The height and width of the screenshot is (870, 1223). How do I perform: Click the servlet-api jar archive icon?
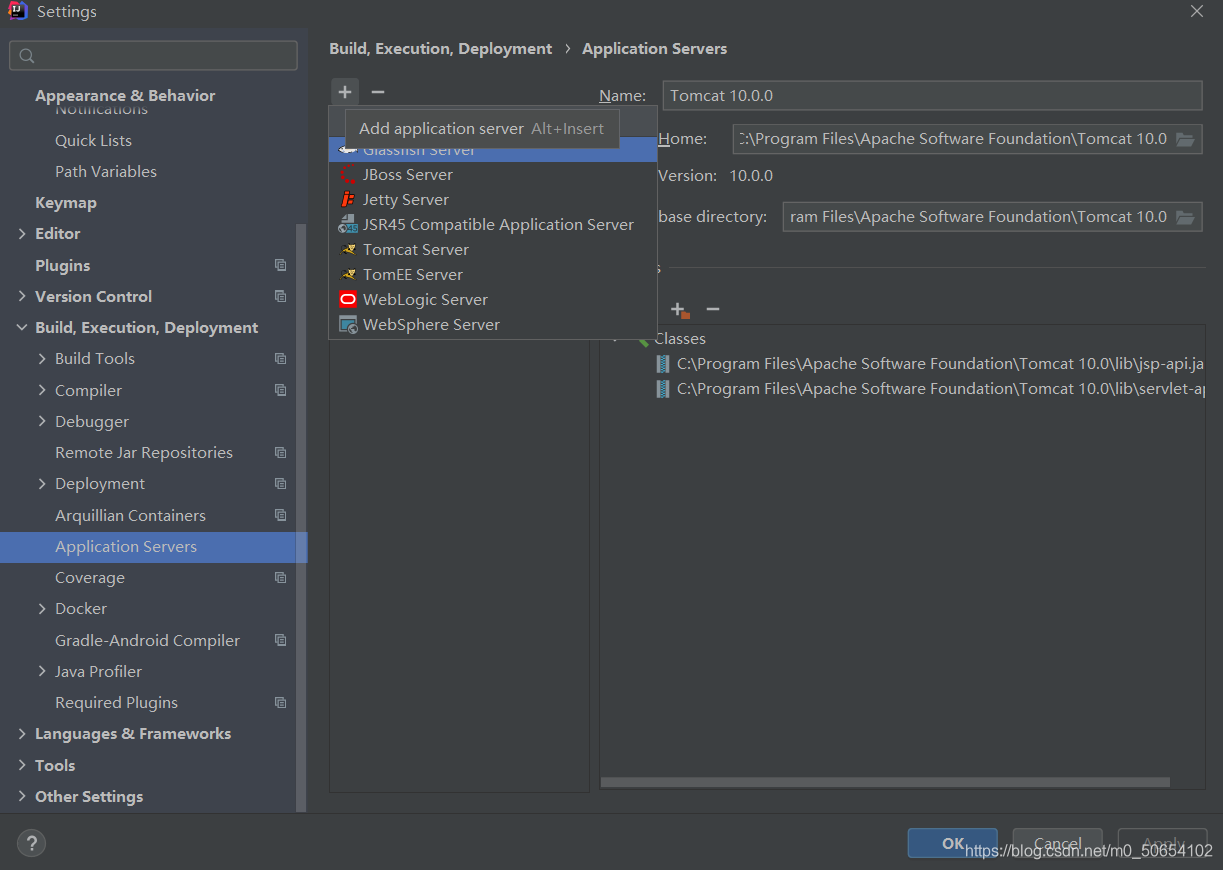point(663,389)
